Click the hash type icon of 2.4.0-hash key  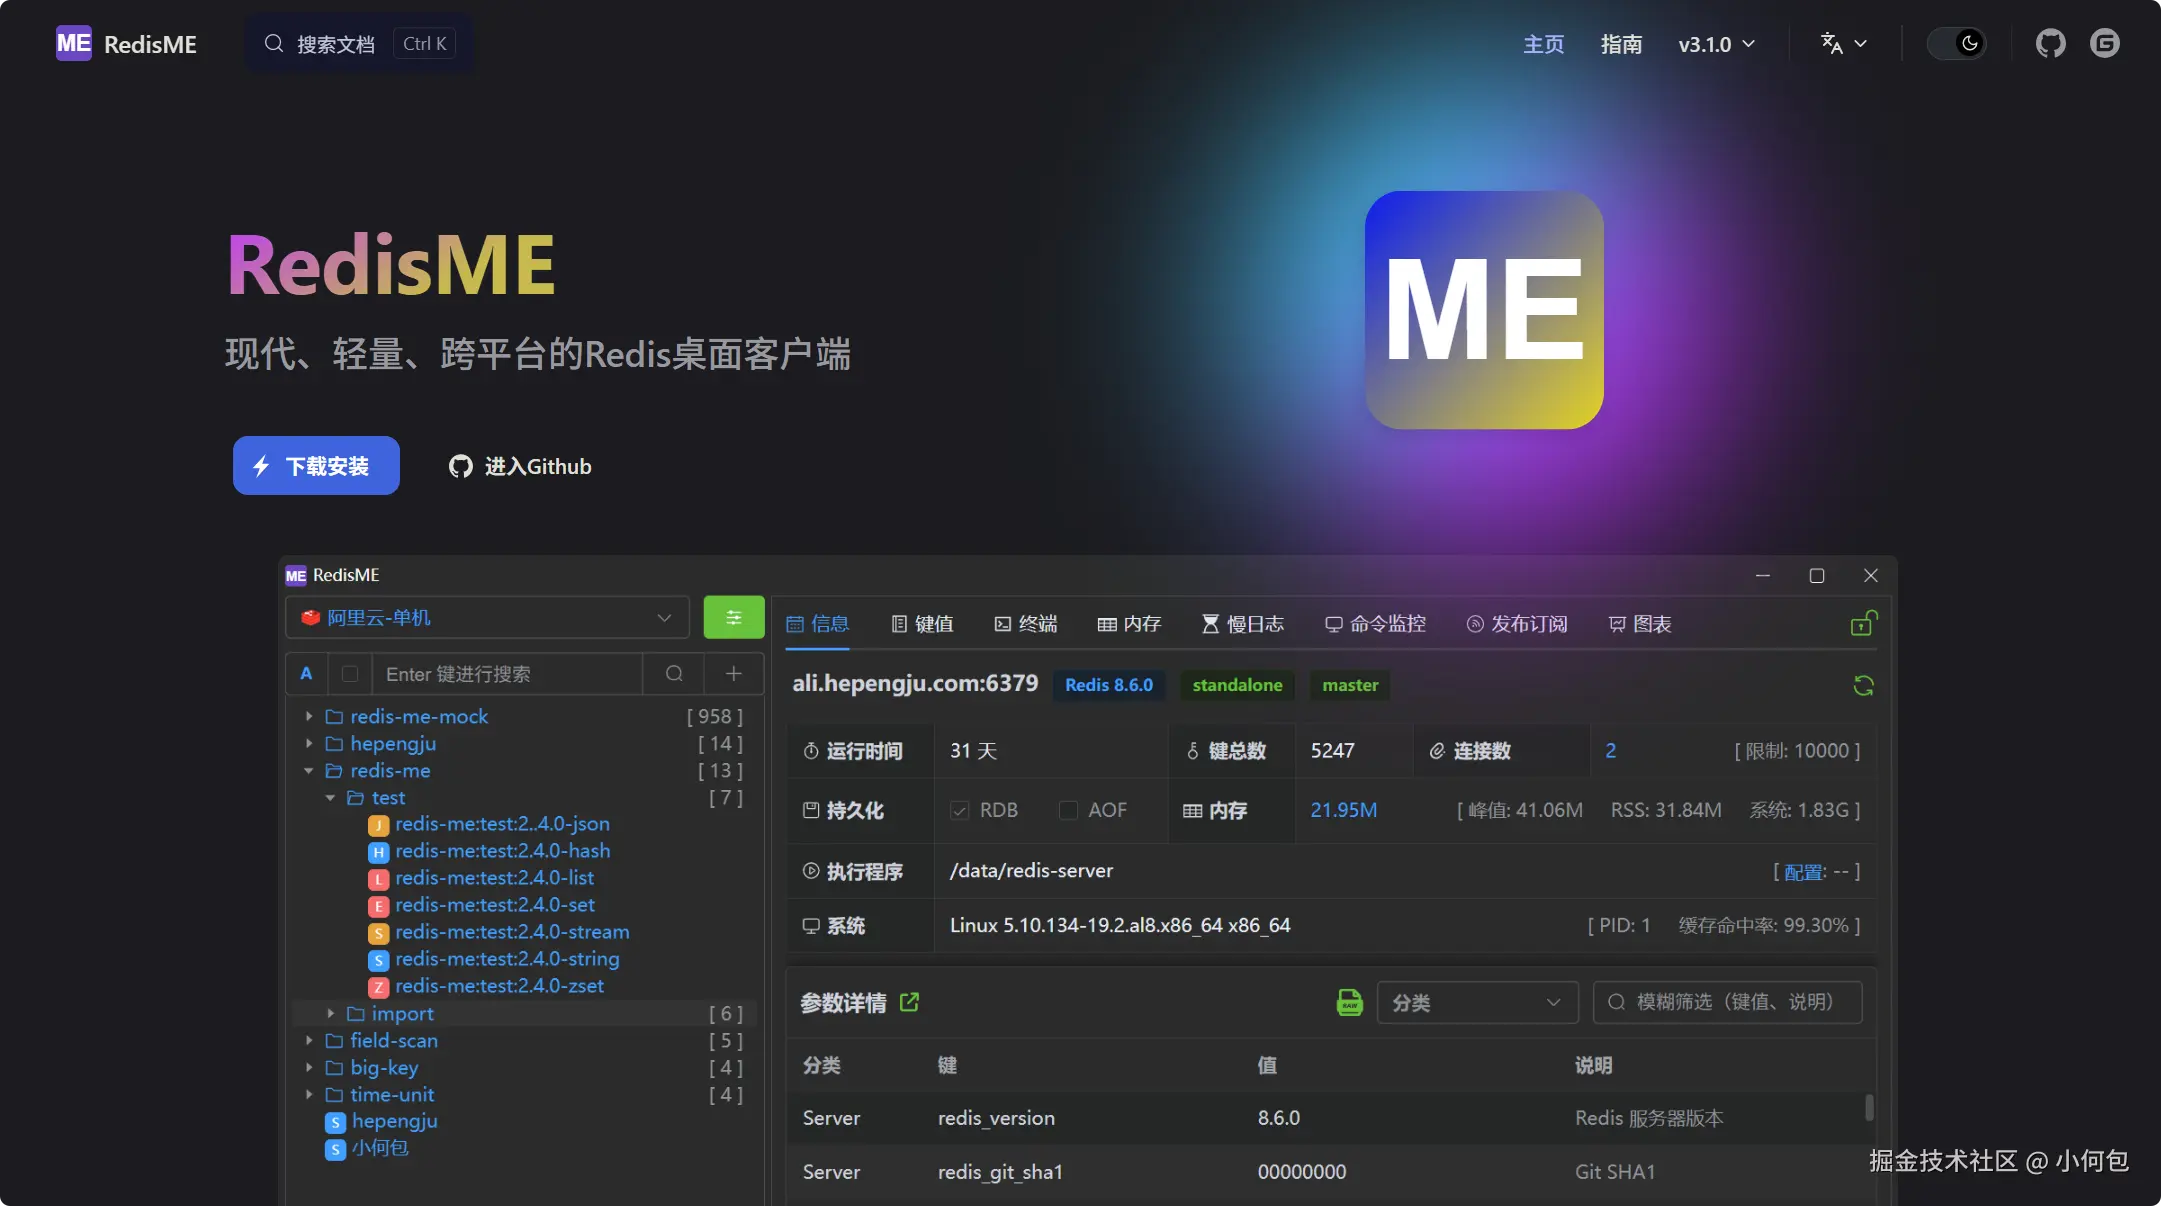coord(378,852)
